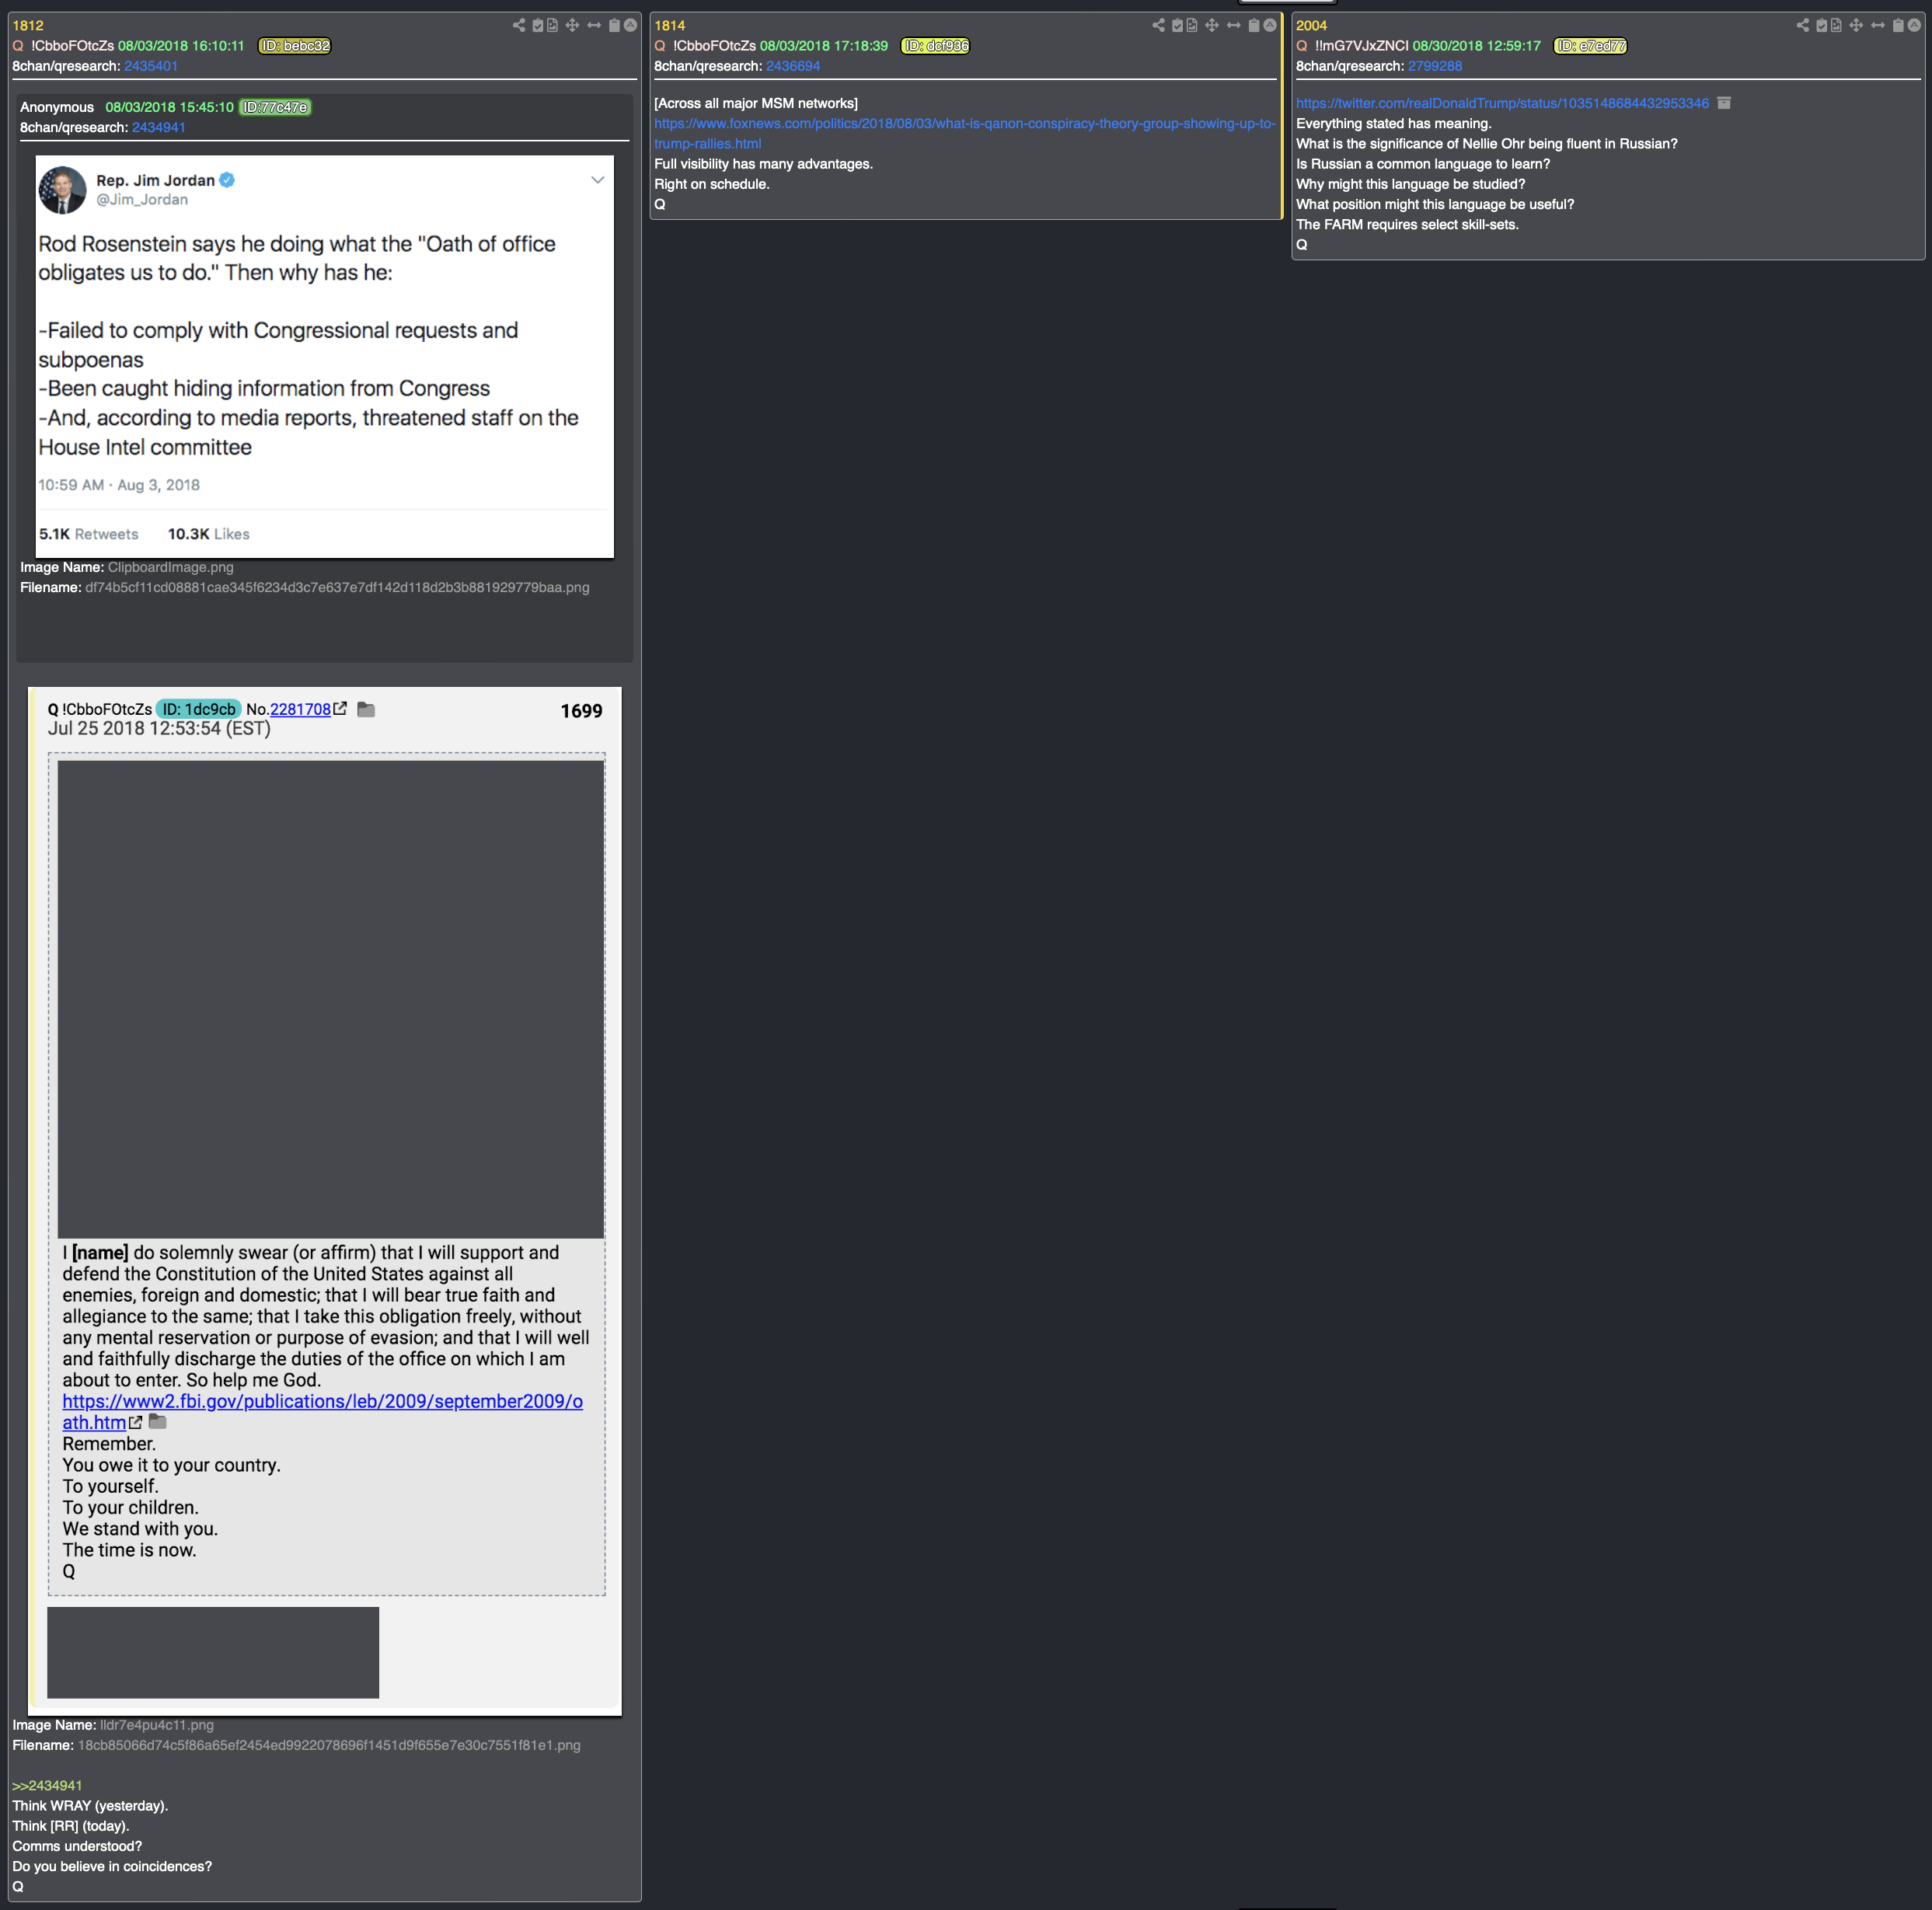This screenshot has width=1932, height=1910.
Task: Share post 2004 via share icon
Action: click(1802, 25)
